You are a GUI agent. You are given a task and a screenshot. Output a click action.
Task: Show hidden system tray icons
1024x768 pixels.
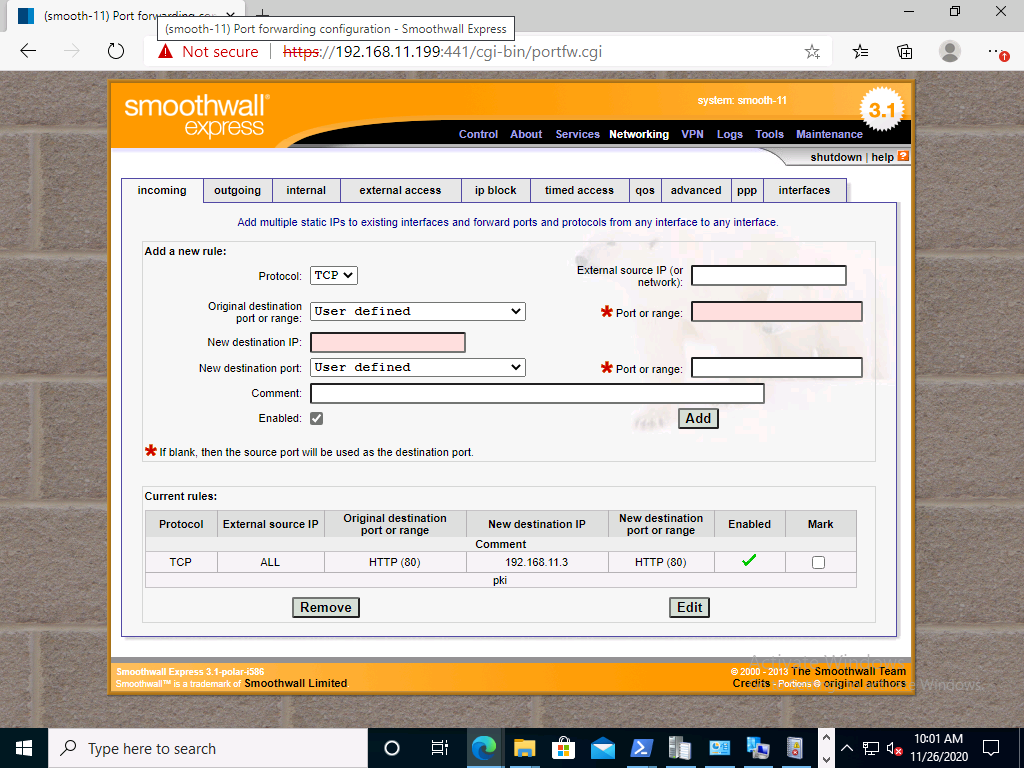point(846,748)
